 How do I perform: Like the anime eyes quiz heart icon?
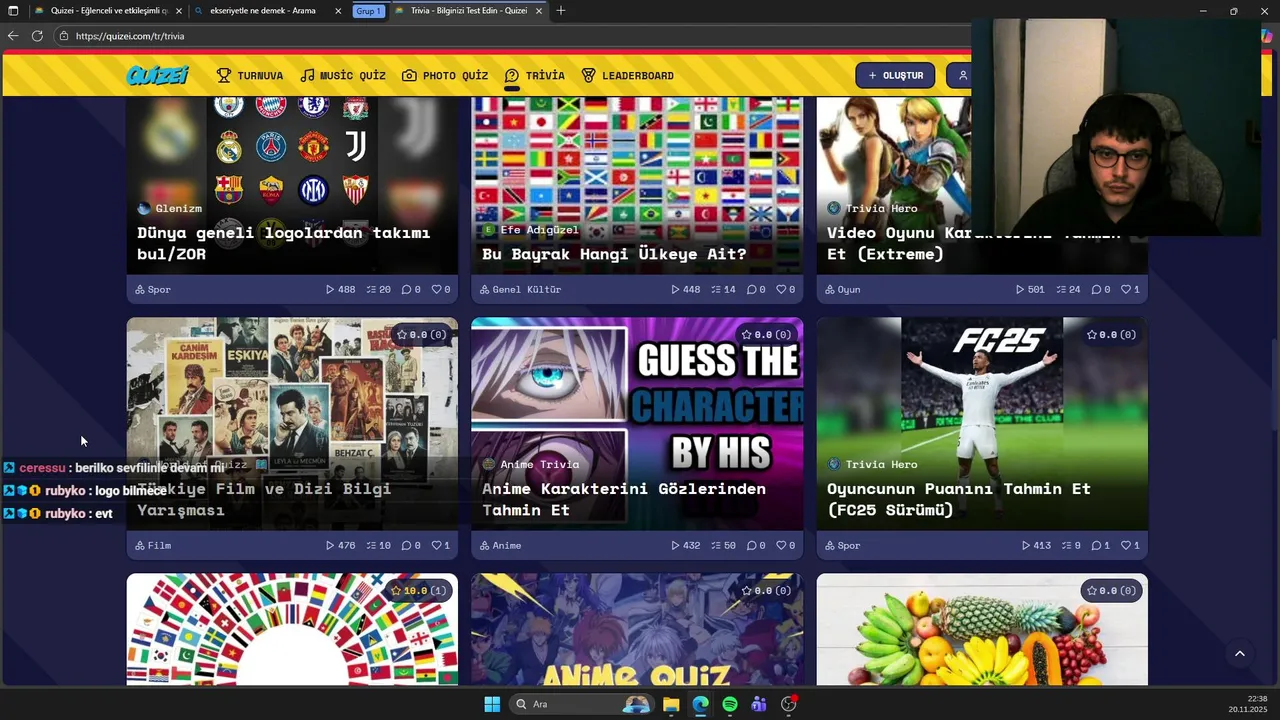point(782,545)
